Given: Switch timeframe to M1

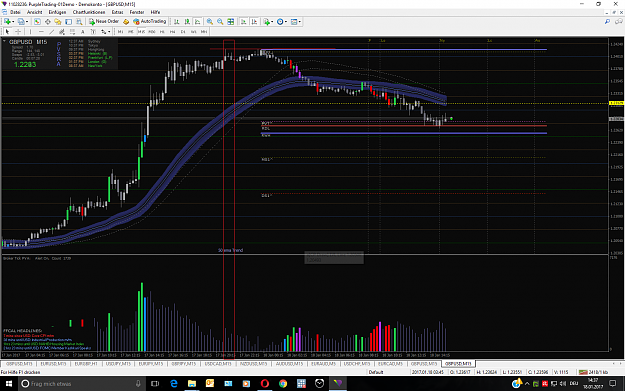Looking at the screenshot, I should click(x=120, y=31).
